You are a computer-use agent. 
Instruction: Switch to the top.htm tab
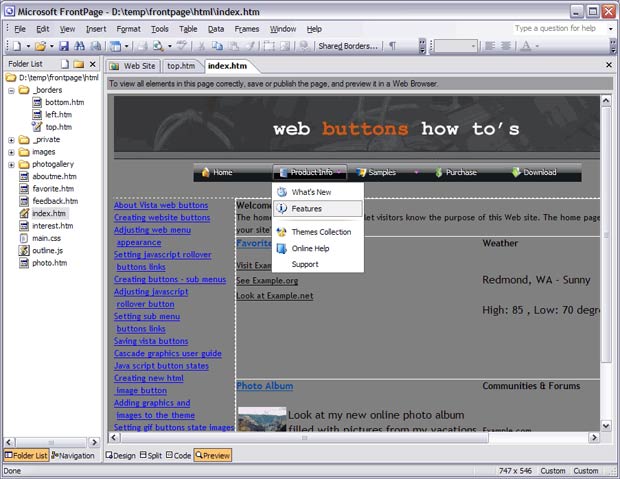[181, 66]
